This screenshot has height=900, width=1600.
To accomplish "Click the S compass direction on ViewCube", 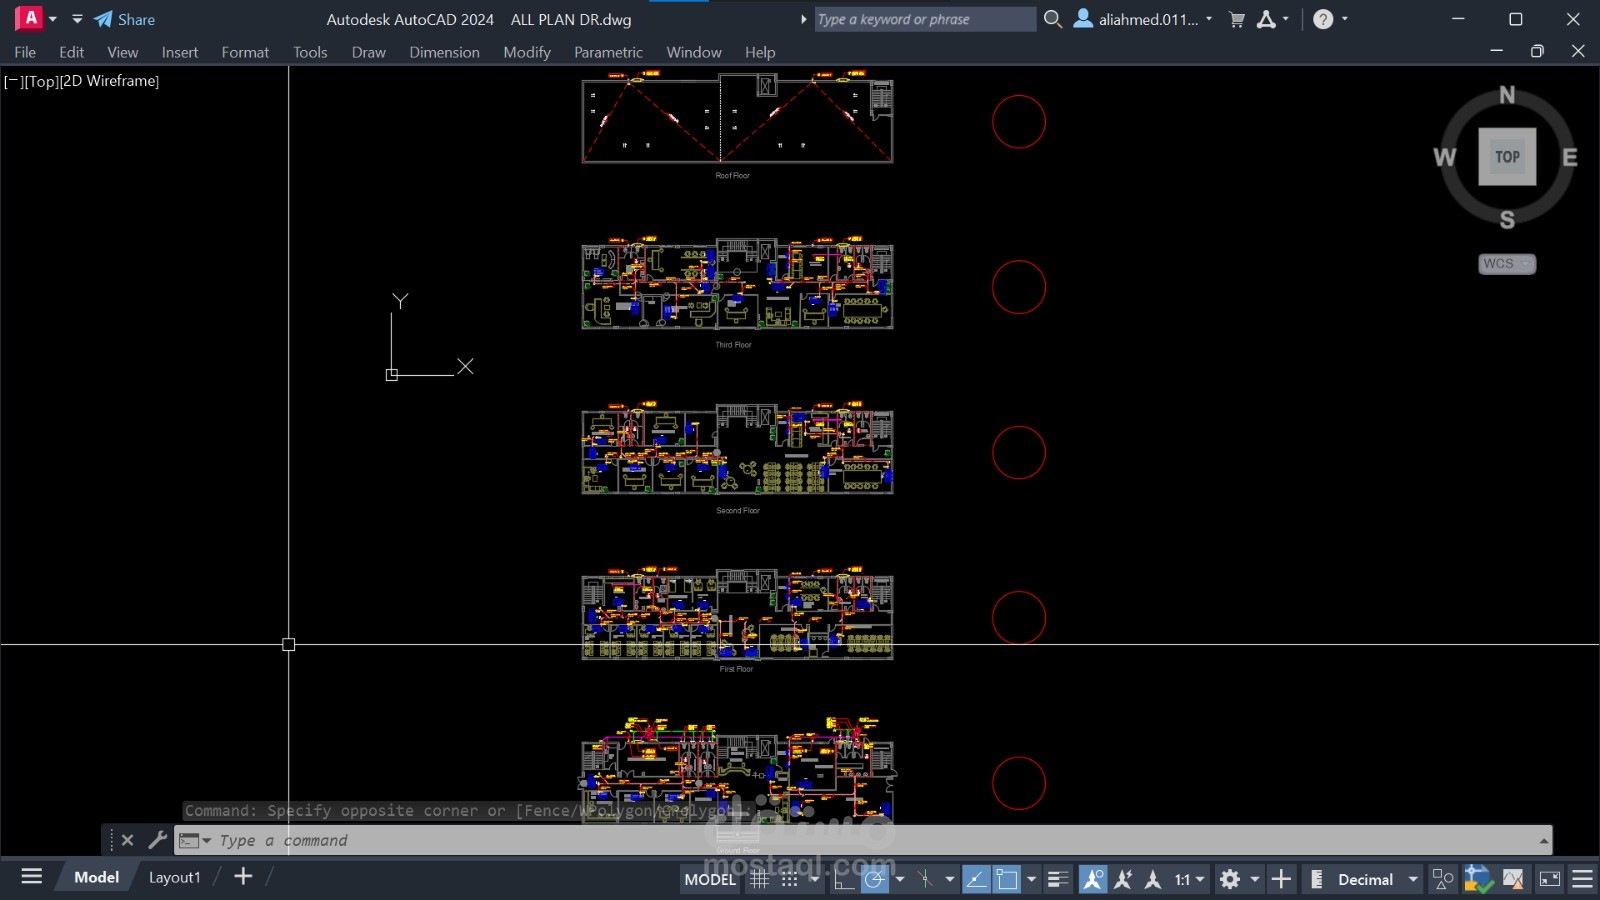I will point(1507,220).
